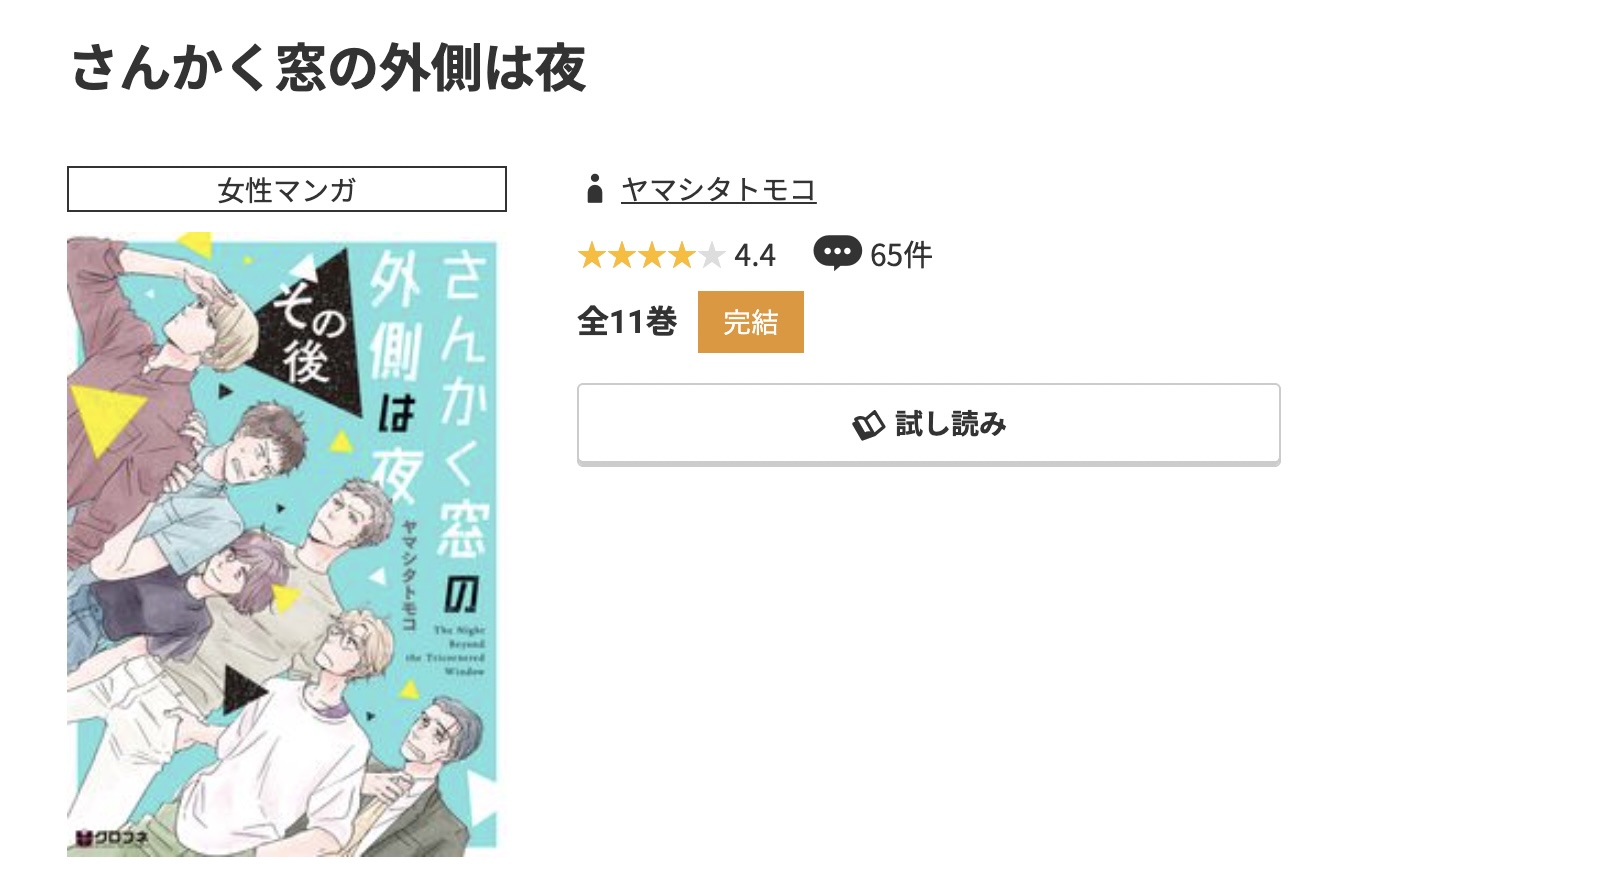This screenshot has height=888, width=1604.
Task: Click the author person icon
Action: coord(596,187)
